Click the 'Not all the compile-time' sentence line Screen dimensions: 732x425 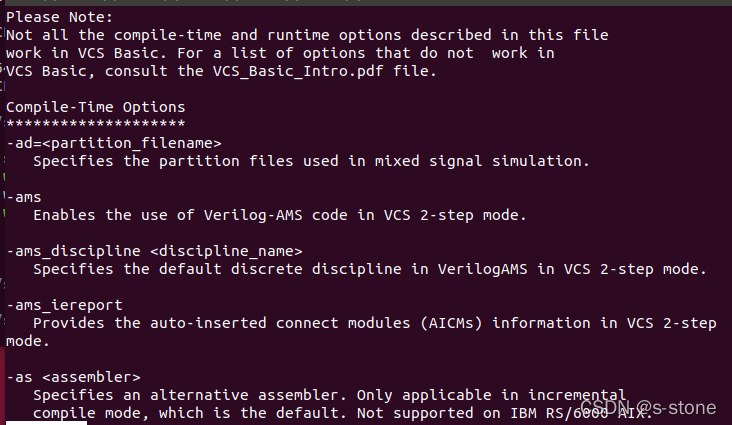[x=307, y=35]
